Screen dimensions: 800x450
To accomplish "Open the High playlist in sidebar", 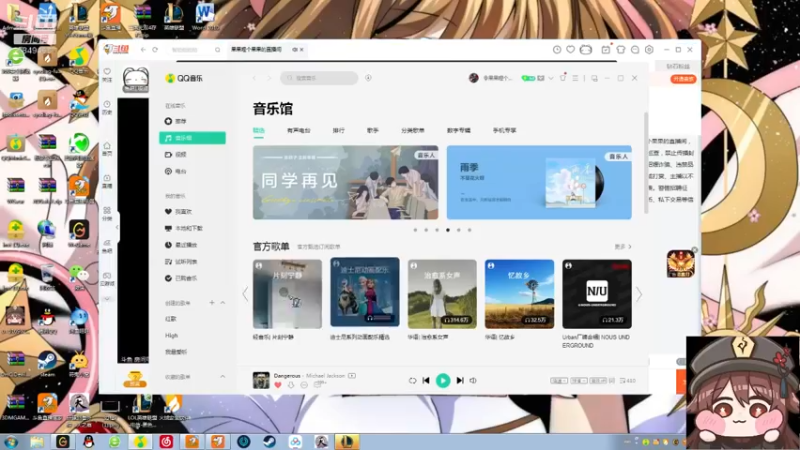I will click(171, 336).
